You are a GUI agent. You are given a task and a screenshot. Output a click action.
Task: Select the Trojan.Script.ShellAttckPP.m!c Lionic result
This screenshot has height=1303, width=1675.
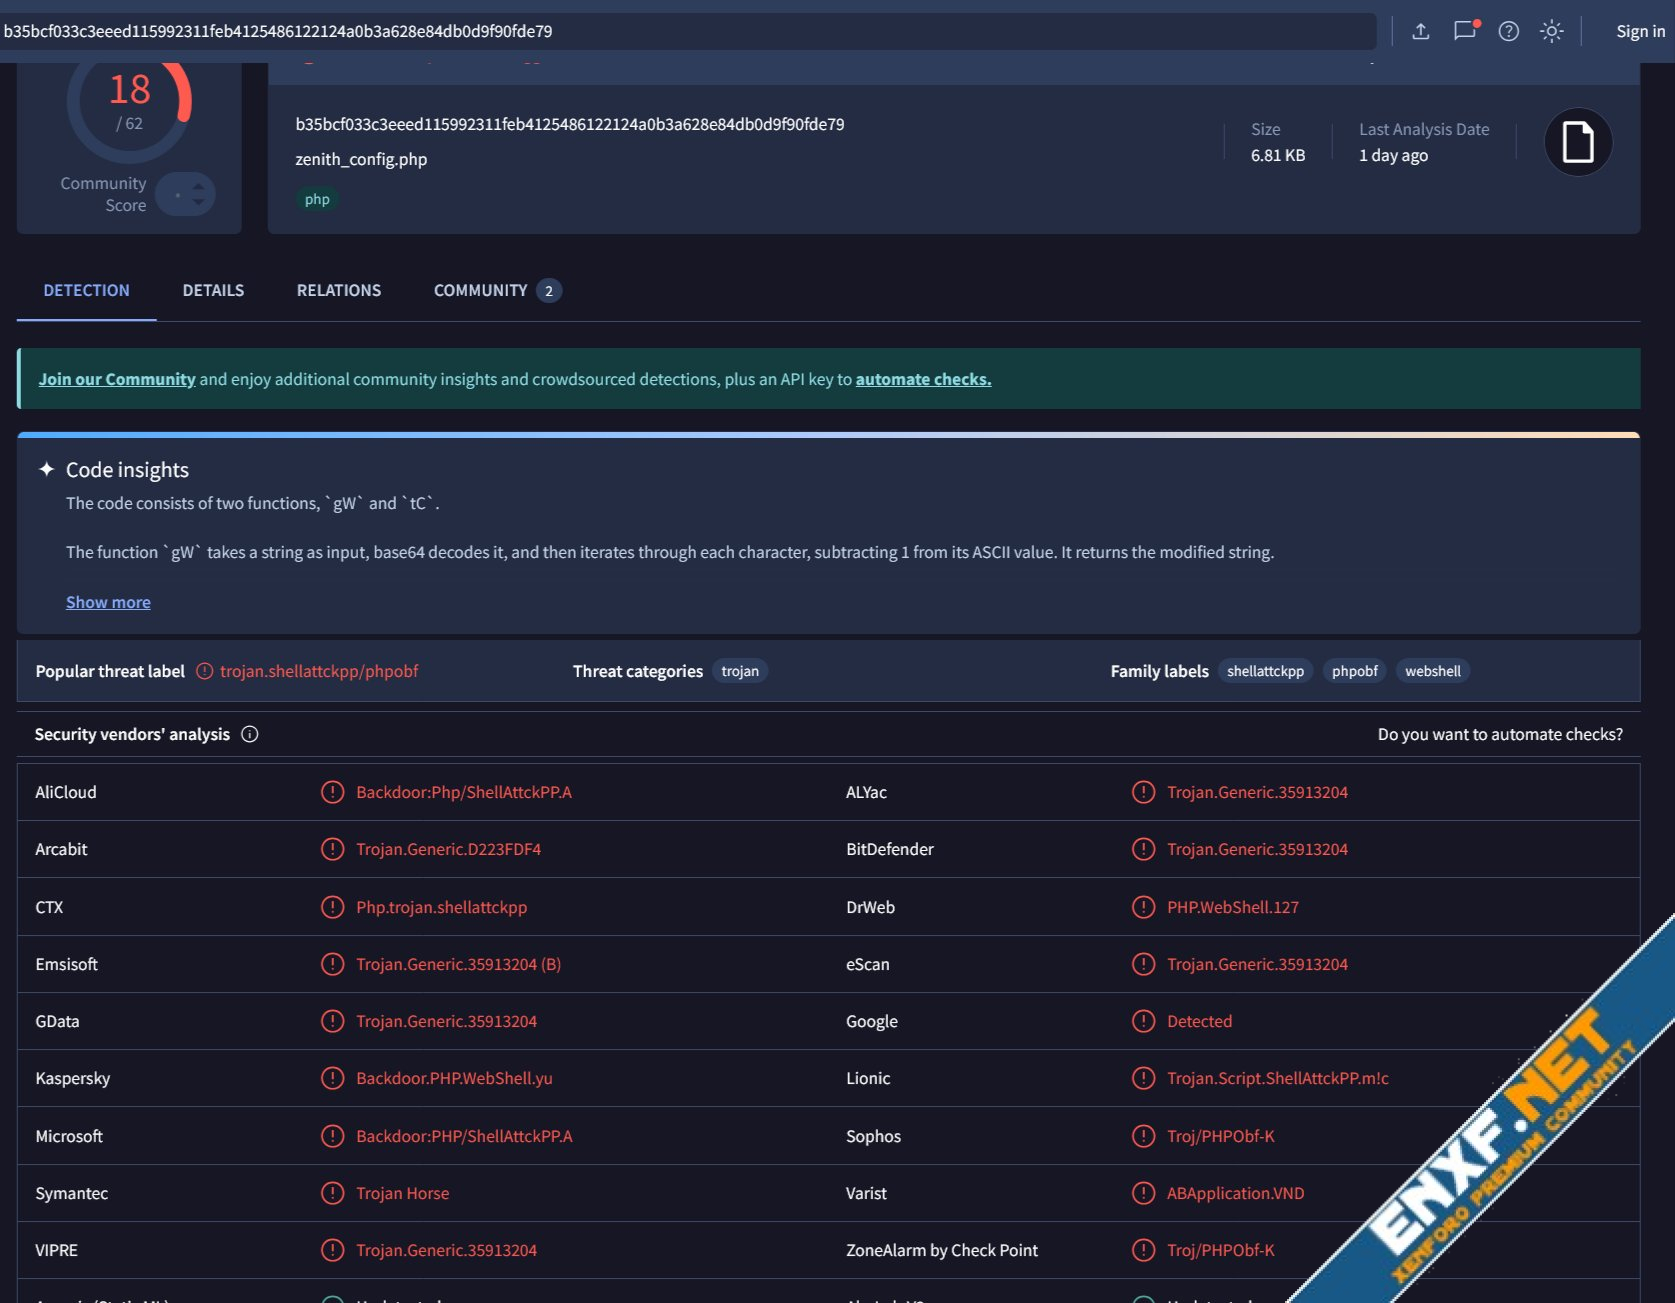coord(1278,1078)
